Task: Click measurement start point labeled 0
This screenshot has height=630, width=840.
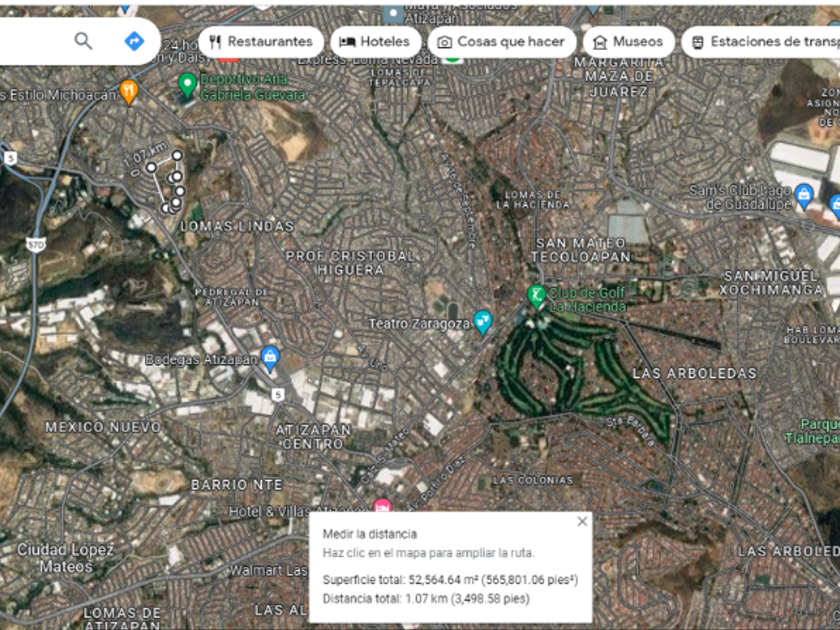Action: coord(151,168)
